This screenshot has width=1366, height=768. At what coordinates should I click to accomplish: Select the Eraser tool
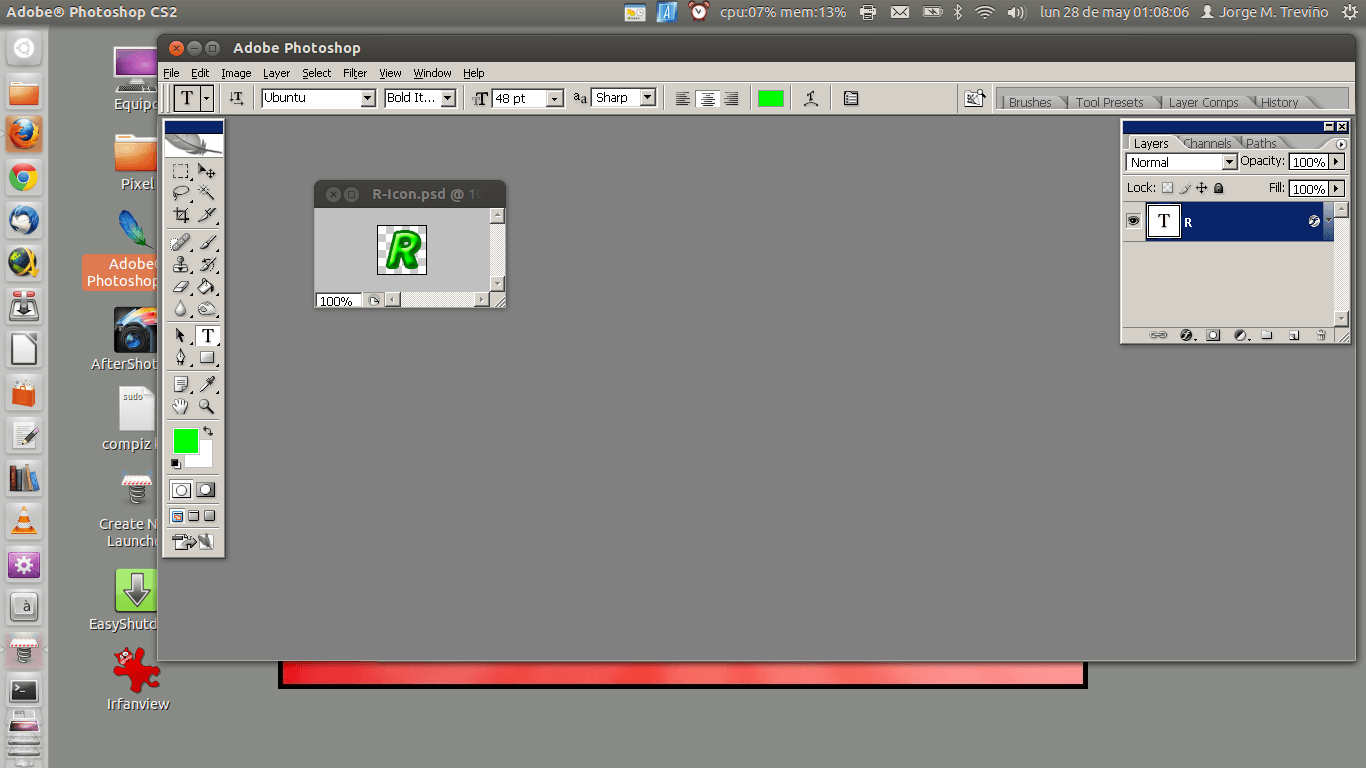[181, 287]
